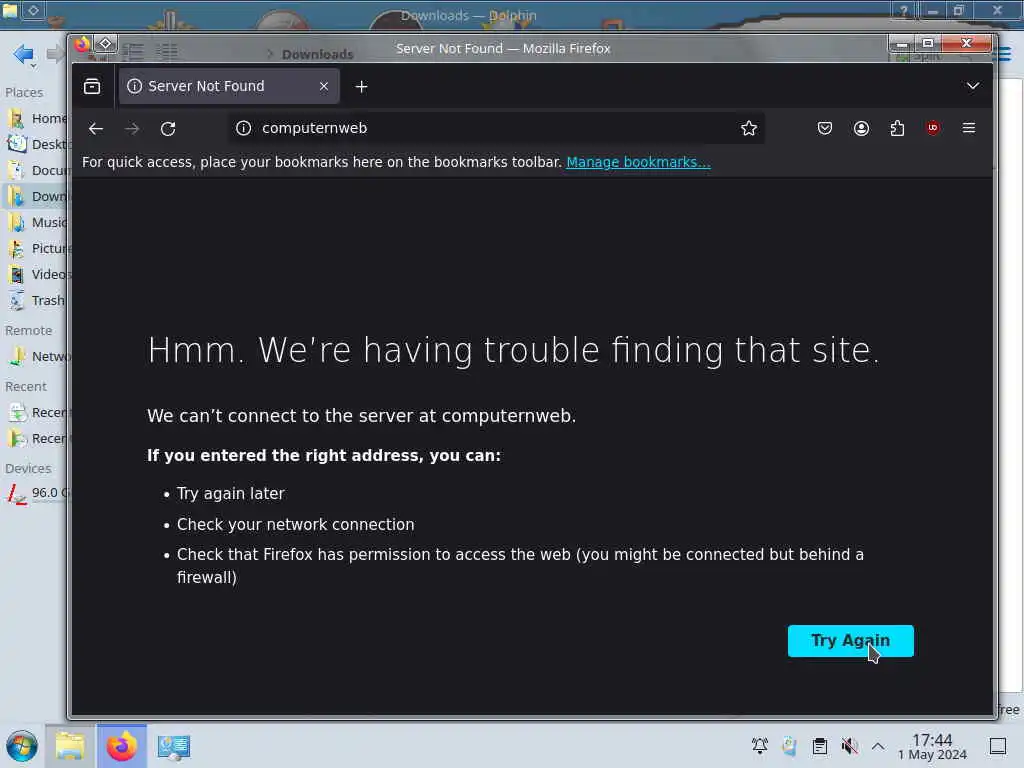Screen dimensions: 1024x768
Task: Open the clock showing 17:44
Action: 932,746
